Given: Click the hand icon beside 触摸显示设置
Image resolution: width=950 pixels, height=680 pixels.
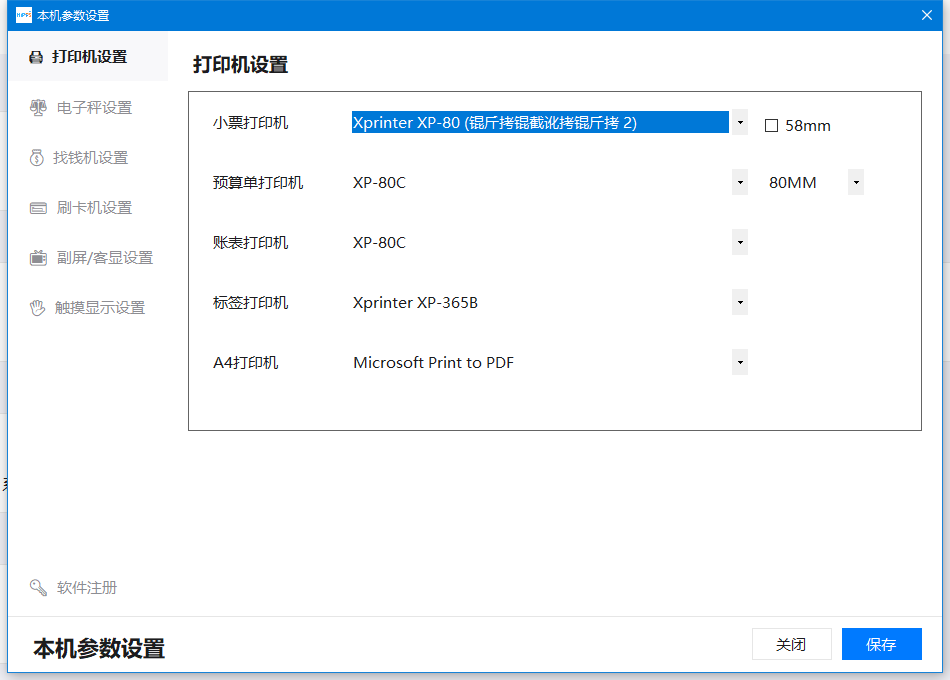Looking at the screenshot, I should [38, 308].
